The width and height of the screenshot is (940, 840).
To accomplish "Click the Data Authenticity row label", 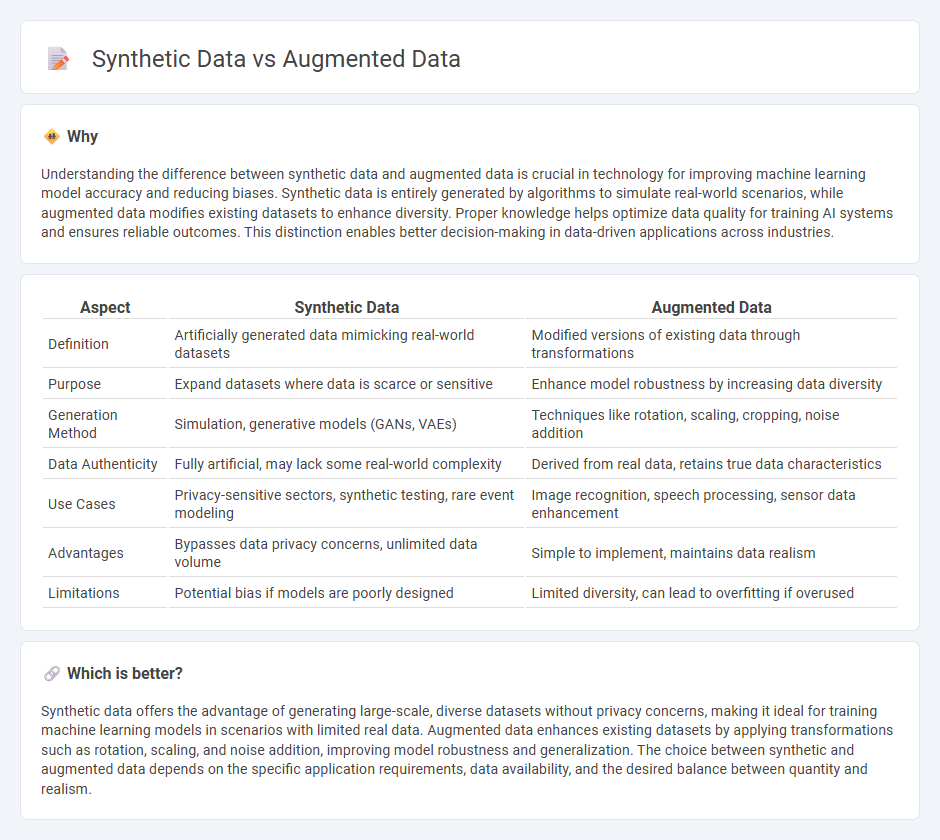I will click(x=103, y=464).
